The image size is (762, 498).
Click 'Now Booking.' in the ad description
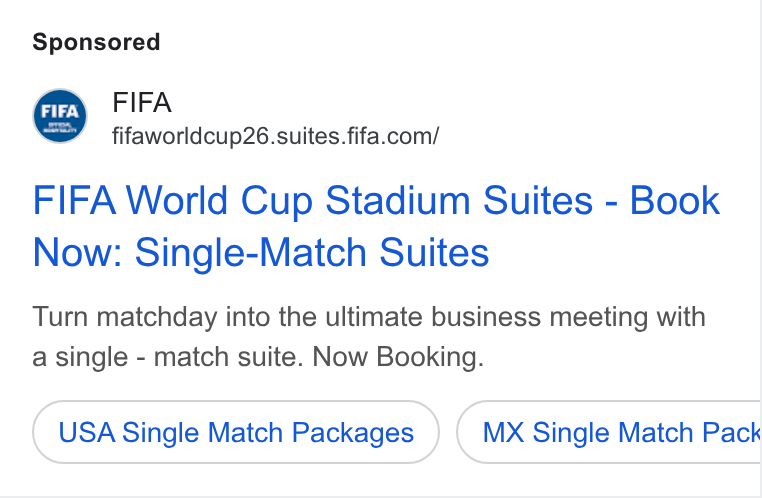398,357
